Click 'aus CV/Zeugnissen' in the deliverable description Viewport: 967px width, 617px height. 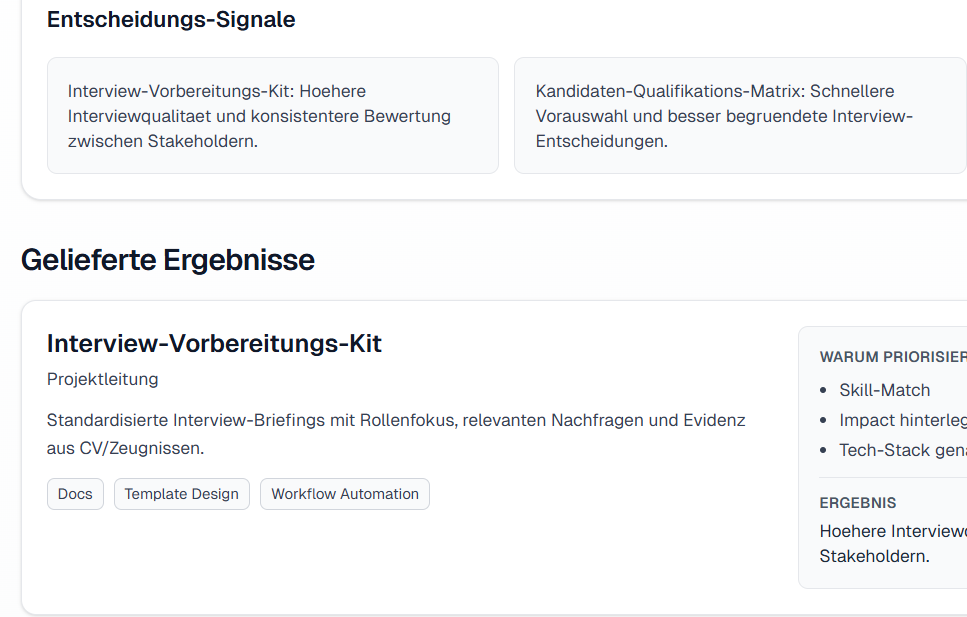tap(125, 448)
